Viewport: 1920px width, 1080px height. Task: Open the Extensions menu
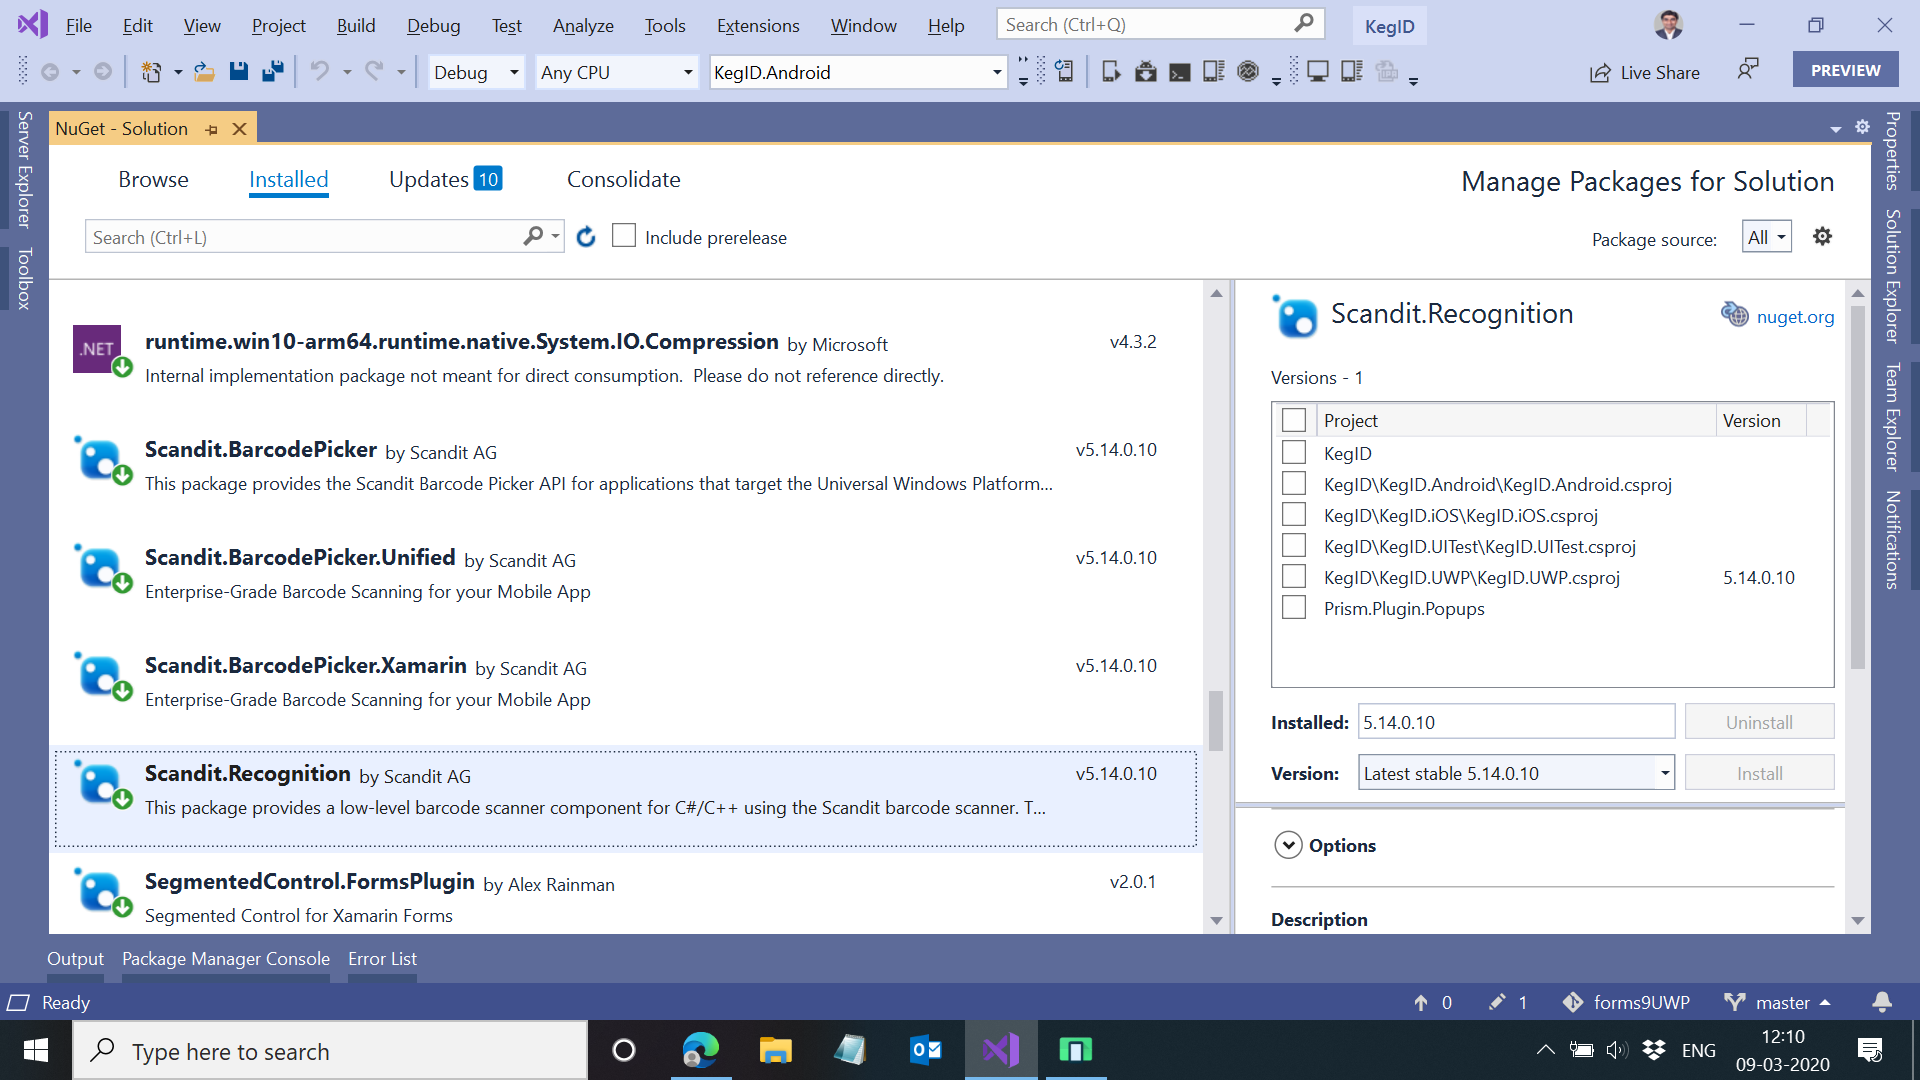pyautogui.click(x=758, y=25)
